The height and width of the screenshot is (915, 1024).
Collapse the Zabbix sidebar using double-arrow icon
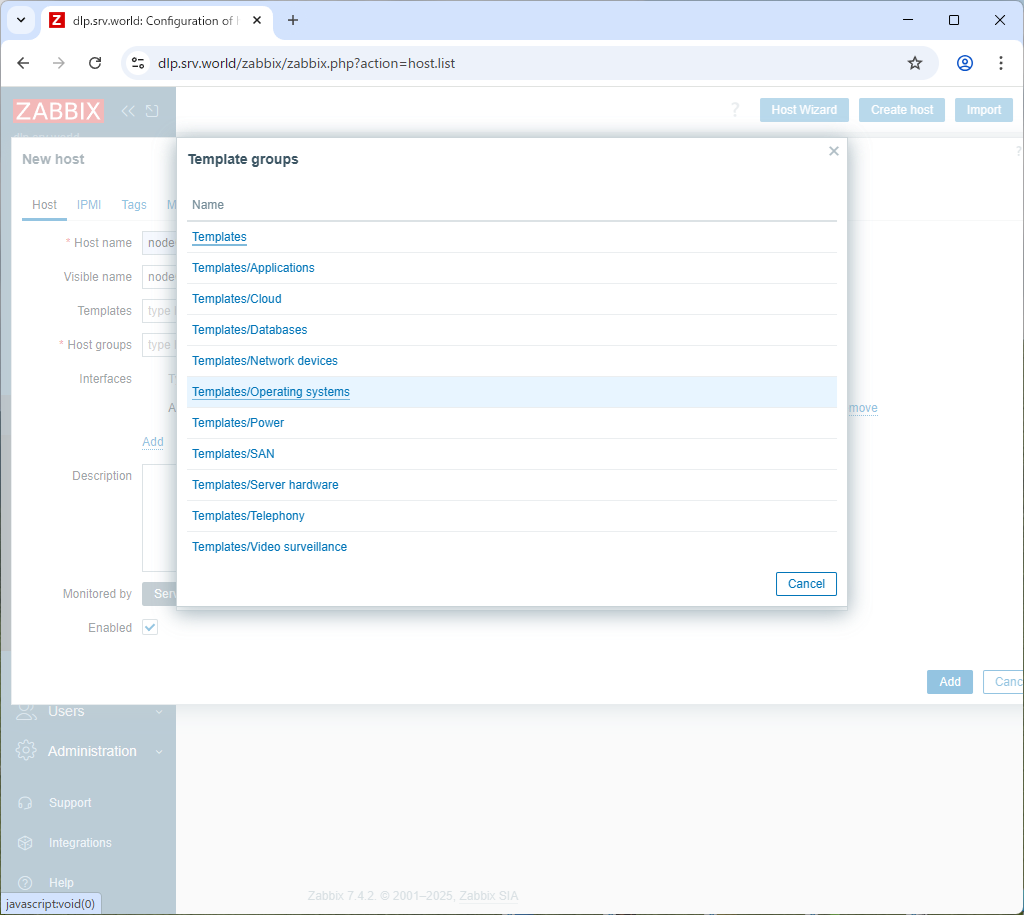(x=128, y=111)
